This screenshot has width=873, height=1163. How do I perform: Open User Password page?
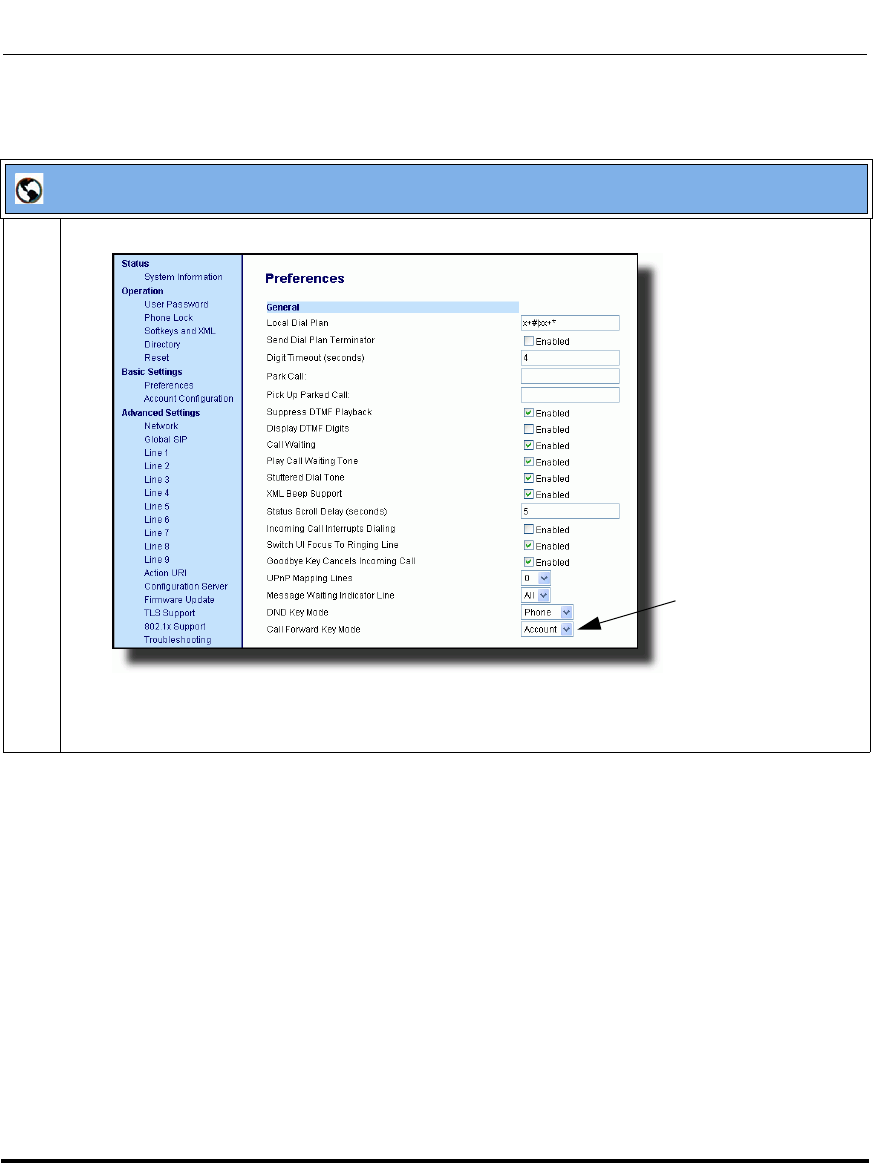tap(177, 305)
